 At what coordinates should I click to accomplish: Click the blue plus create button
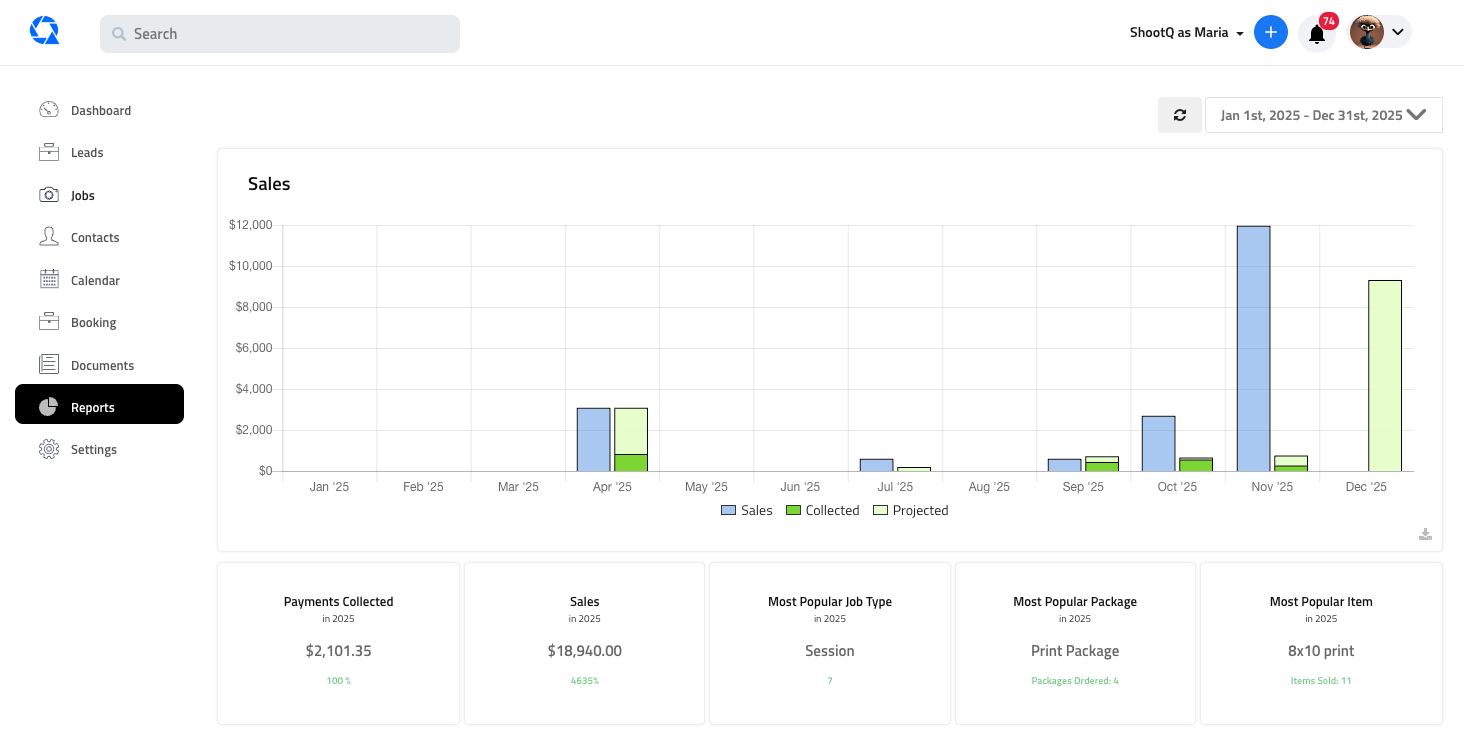pos(1271,31)
